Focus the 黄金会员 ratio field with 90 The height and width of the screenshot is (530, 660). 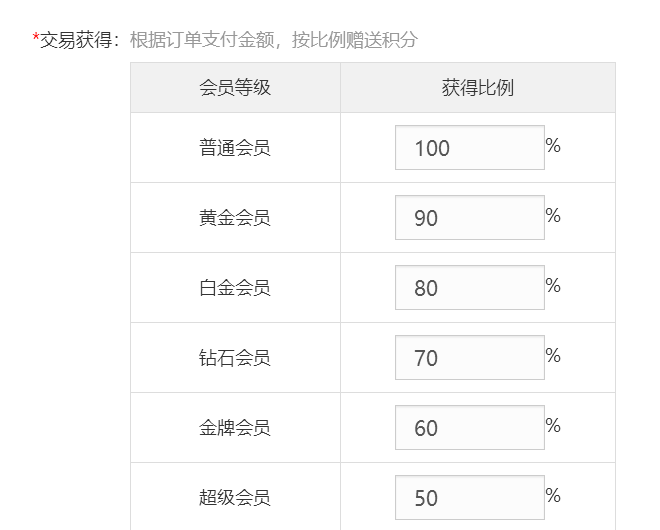469,218
